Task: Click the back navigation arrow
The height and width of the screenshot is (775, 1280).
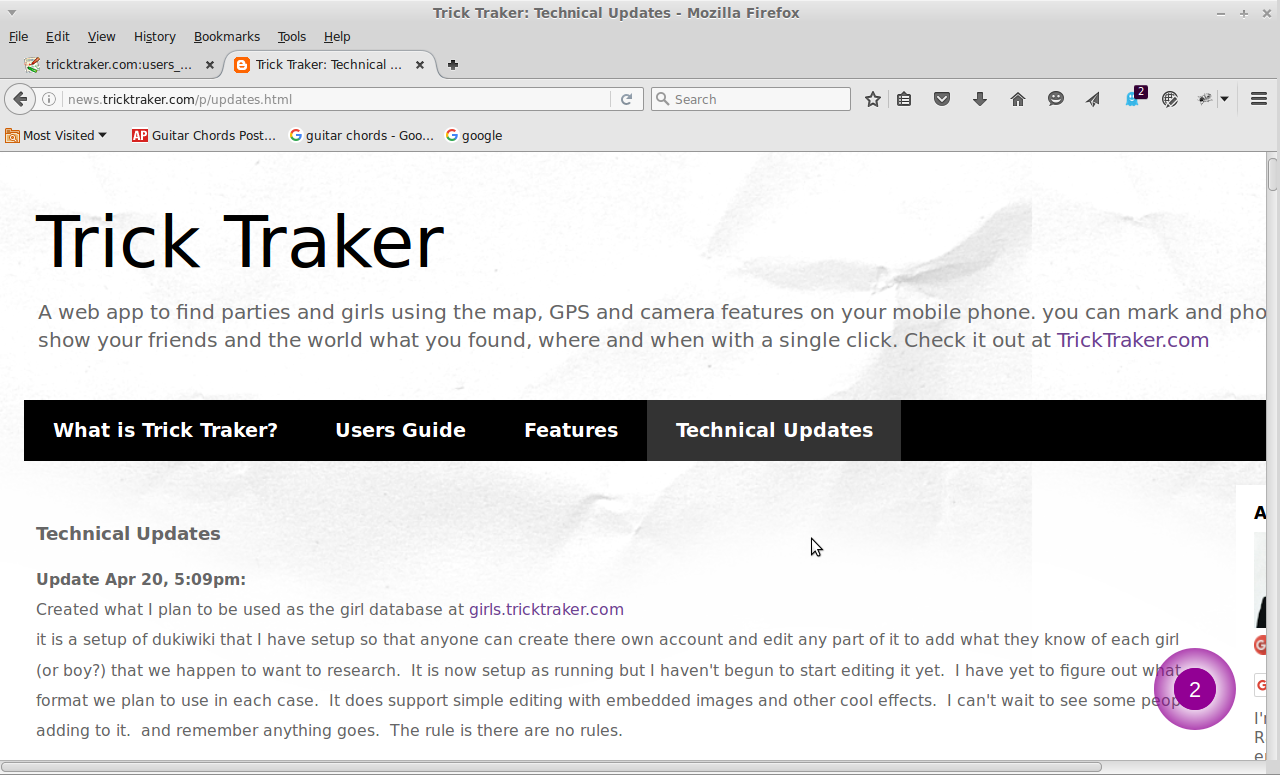Action: [x=20, y=99]
